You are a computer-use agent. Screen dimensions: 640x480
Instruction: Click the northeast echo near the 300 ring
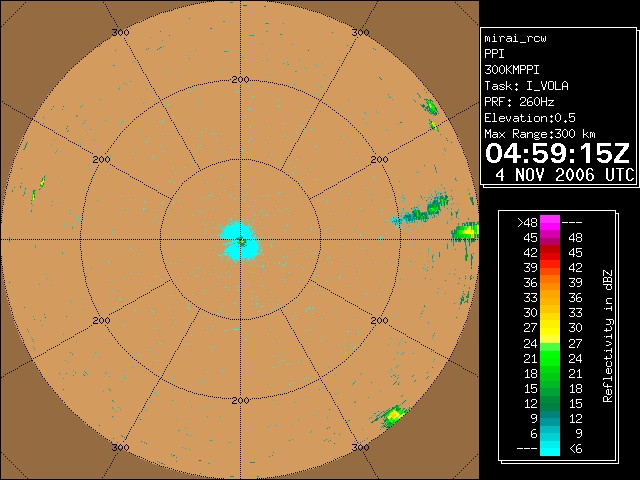click(x=429, y=106)
